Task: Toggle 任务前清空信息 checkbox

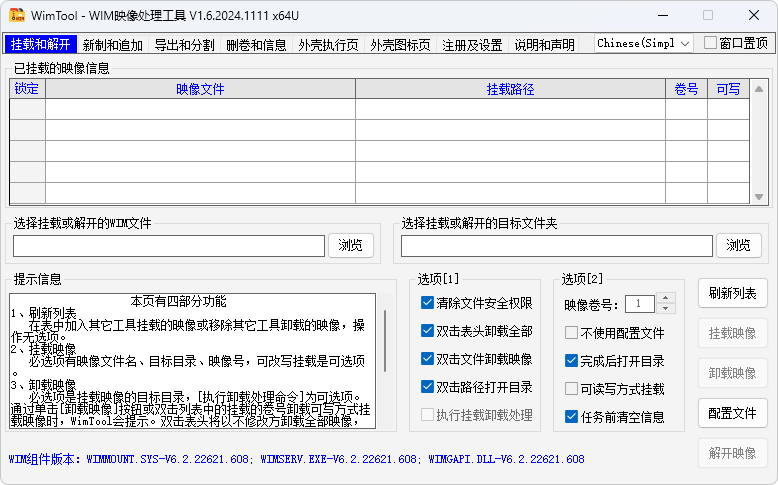Action: [615, 416]
